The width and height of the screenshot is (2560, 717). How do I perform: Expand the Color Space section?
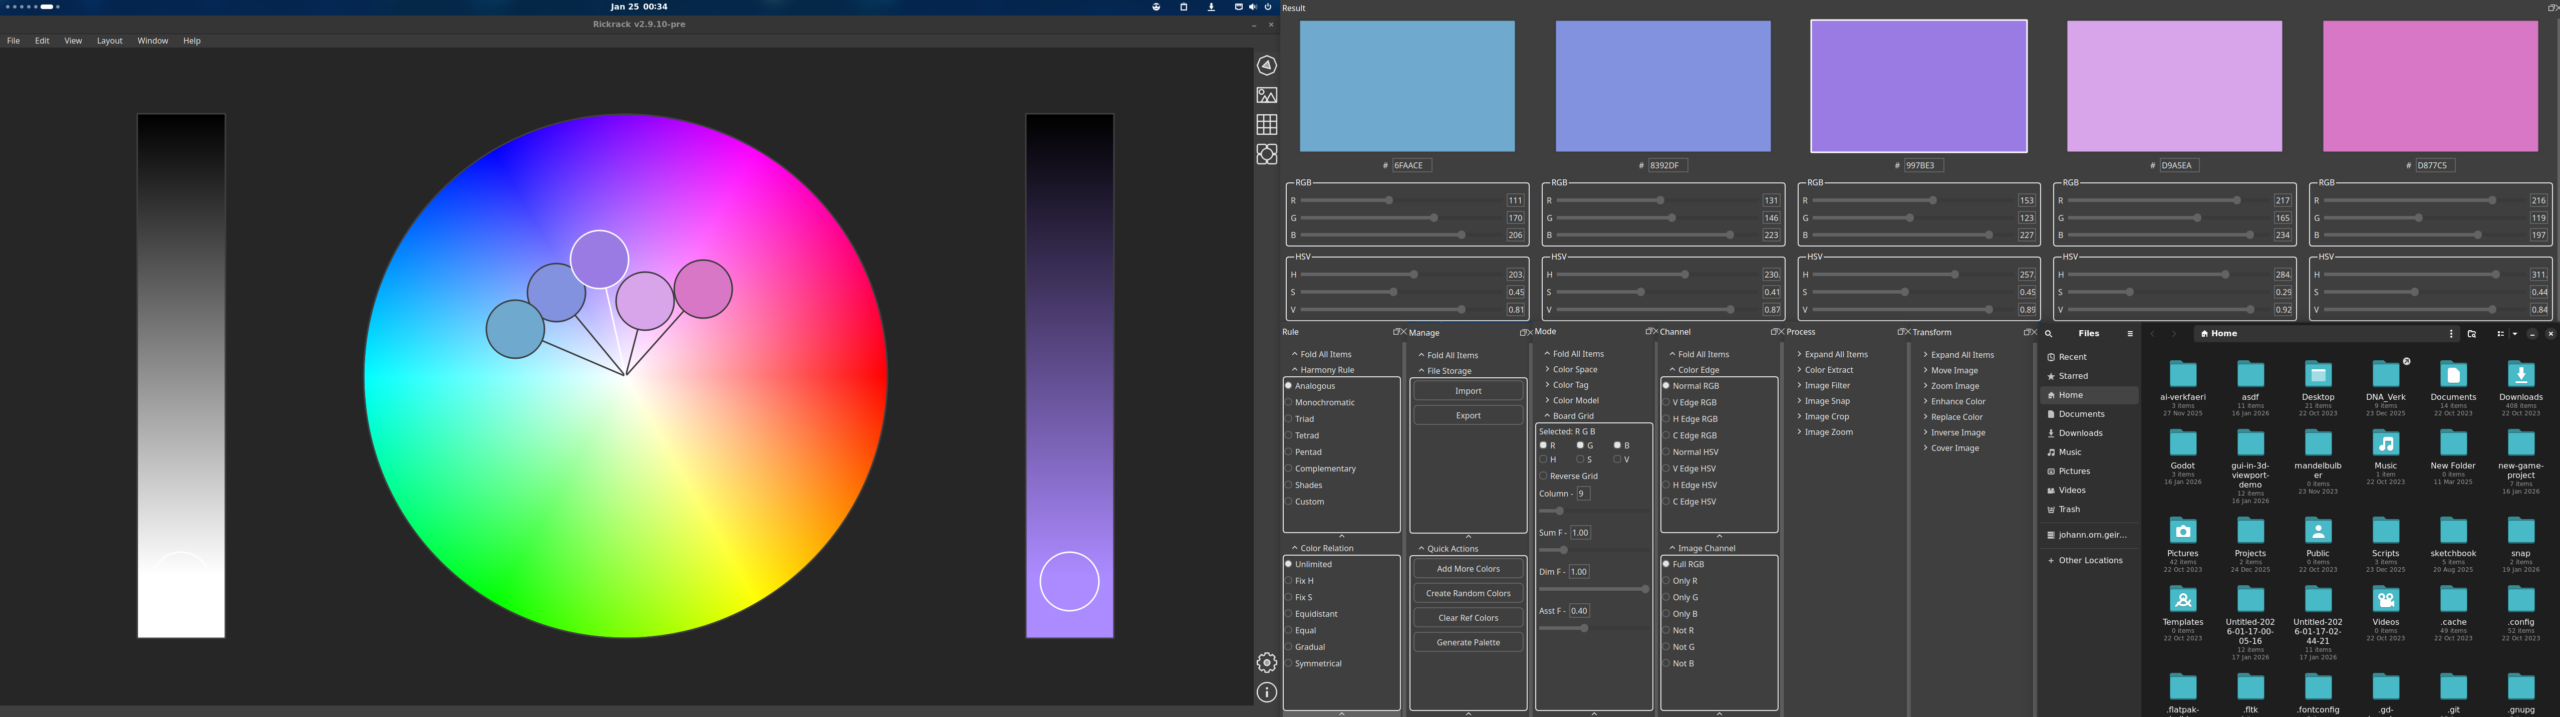click(1574, 370)
